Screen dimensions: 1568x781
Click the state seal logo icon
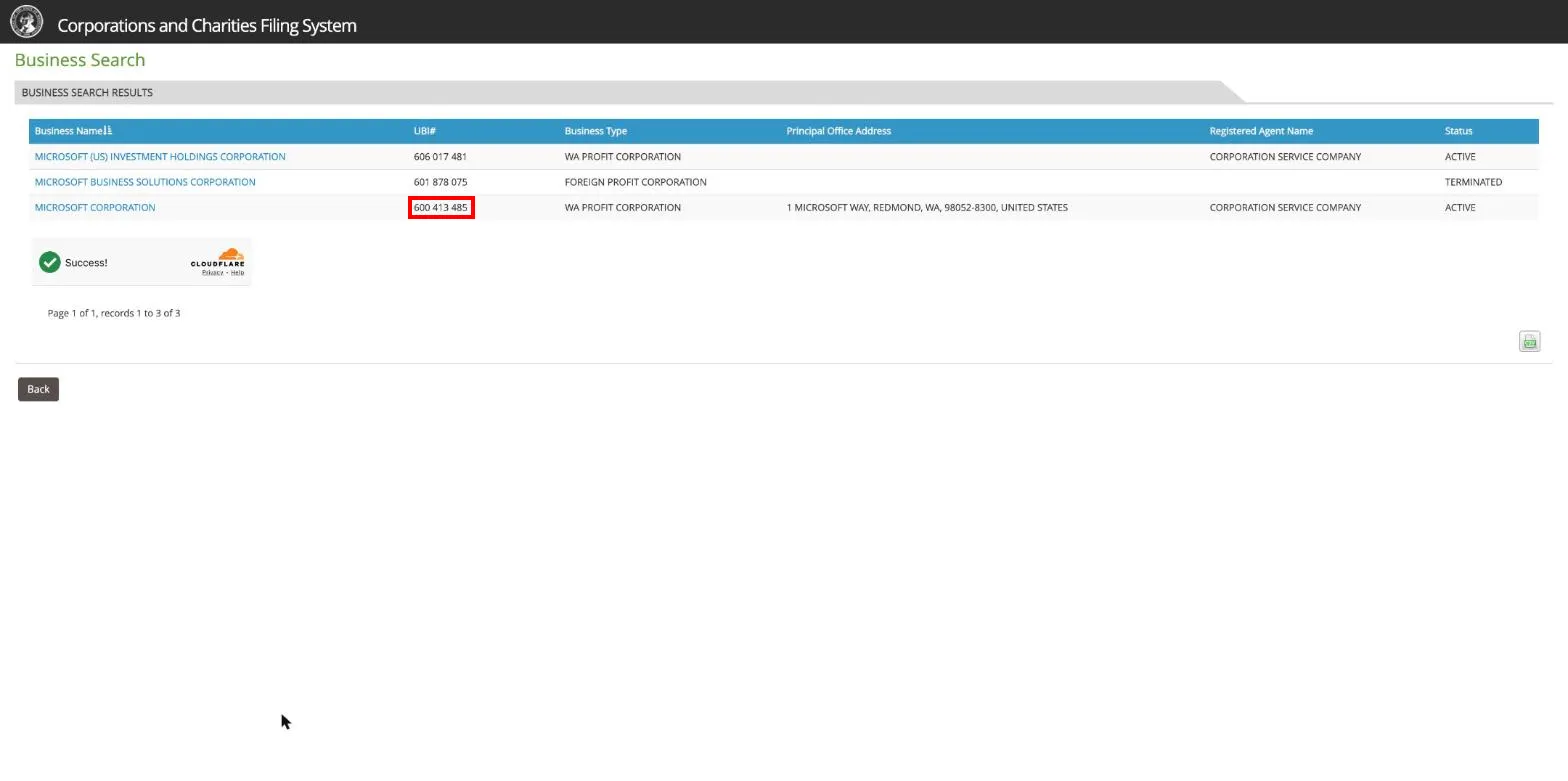coord(26,21)
